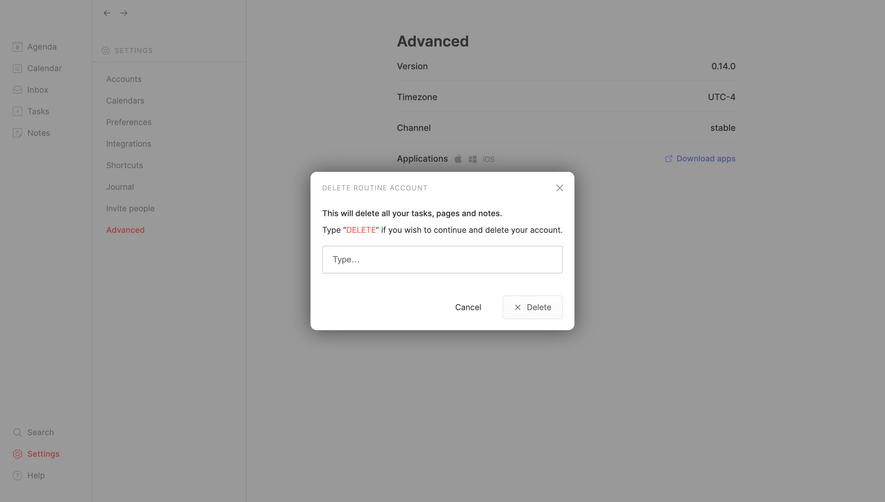Click the channel value stable
The width and height of the screenshot is (885, 502).
click(x=722, y=128)
